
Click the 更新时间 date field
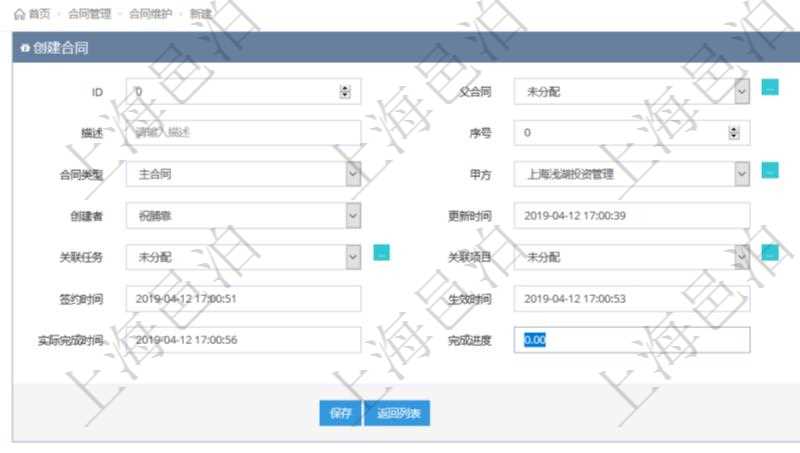632,216
